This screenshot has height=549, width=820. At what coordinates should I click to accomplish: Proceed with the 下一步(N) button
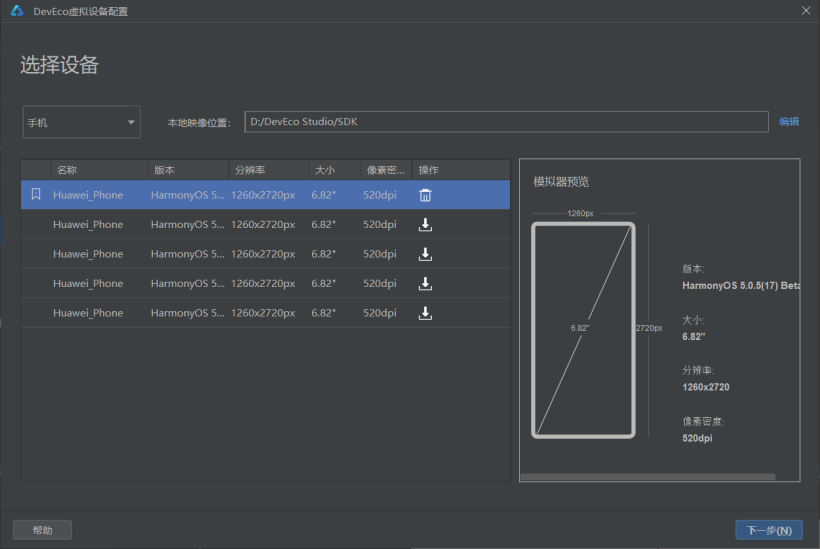(x=769, y=530)
